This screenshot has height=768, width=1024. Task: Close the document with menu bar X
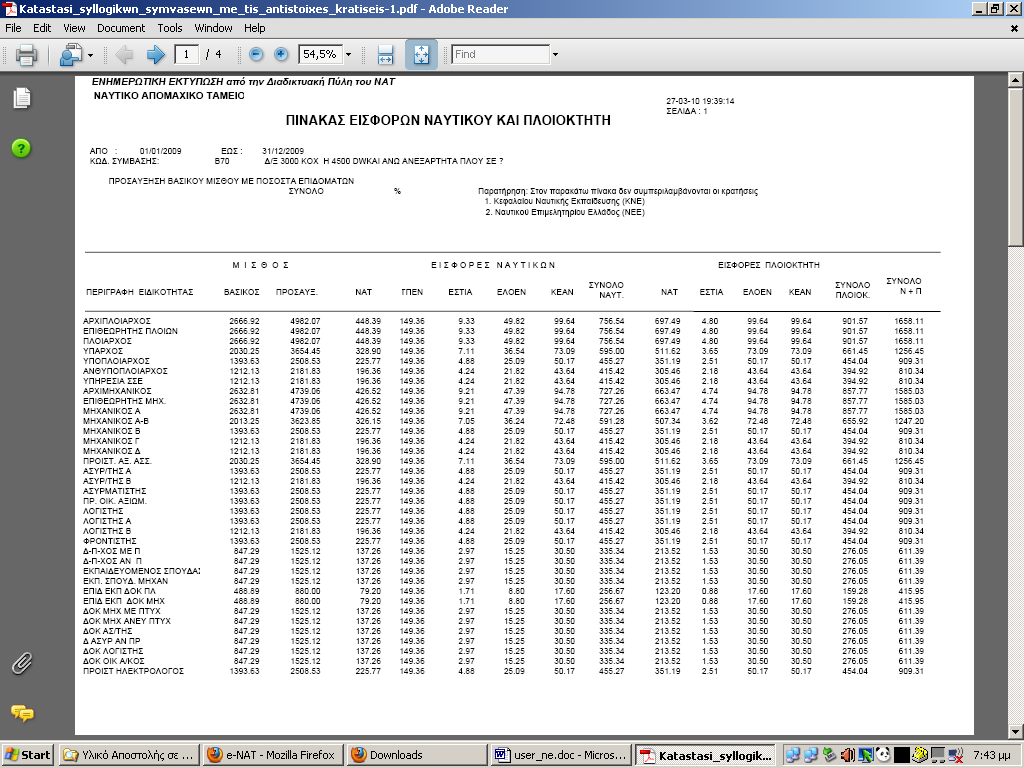[x=1014, y=29]
